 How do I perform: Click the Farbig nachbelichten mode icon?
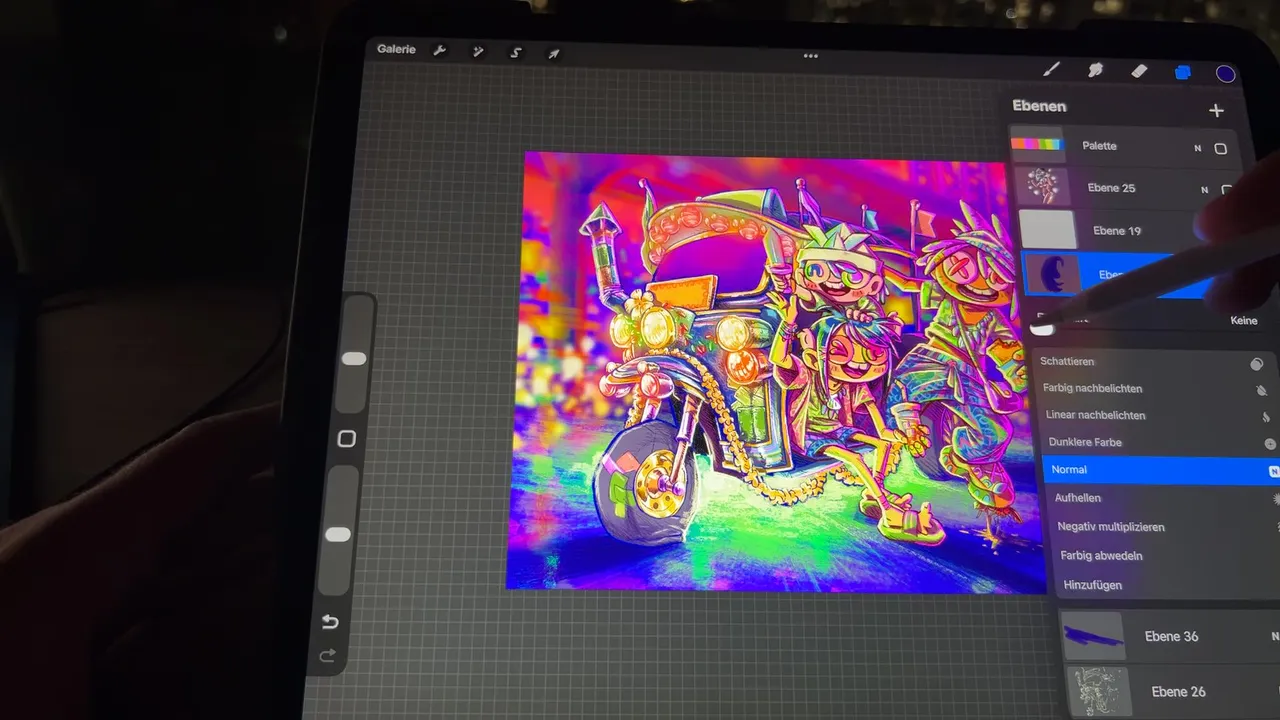1261,391
